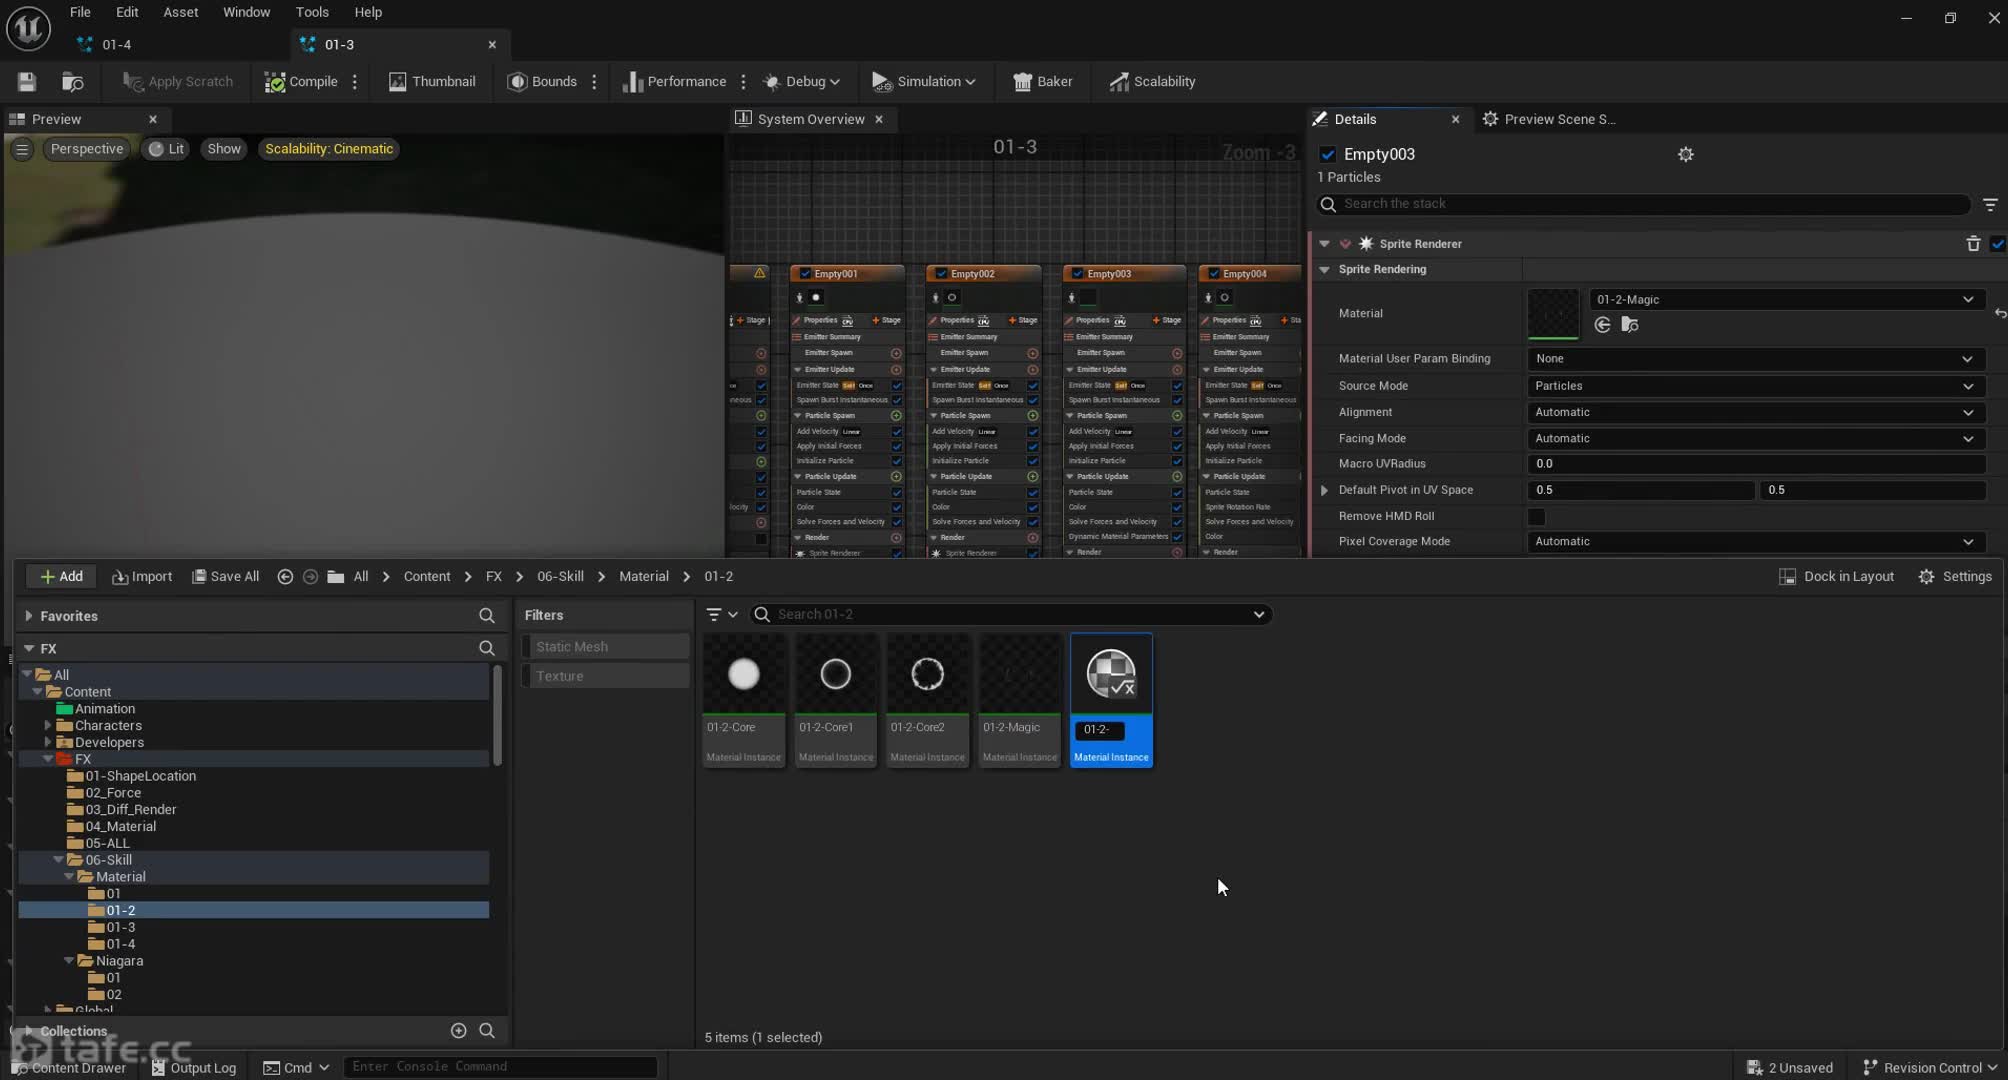Click the Apply Scratch button
Screen dimensions: 2008x1080
point(178,82)
